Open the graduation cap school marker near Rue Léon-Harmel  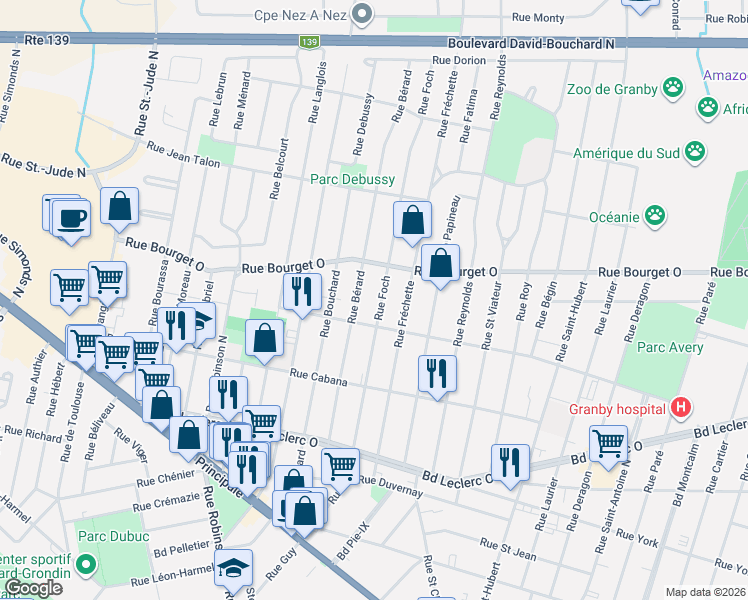tap(233, 569)
